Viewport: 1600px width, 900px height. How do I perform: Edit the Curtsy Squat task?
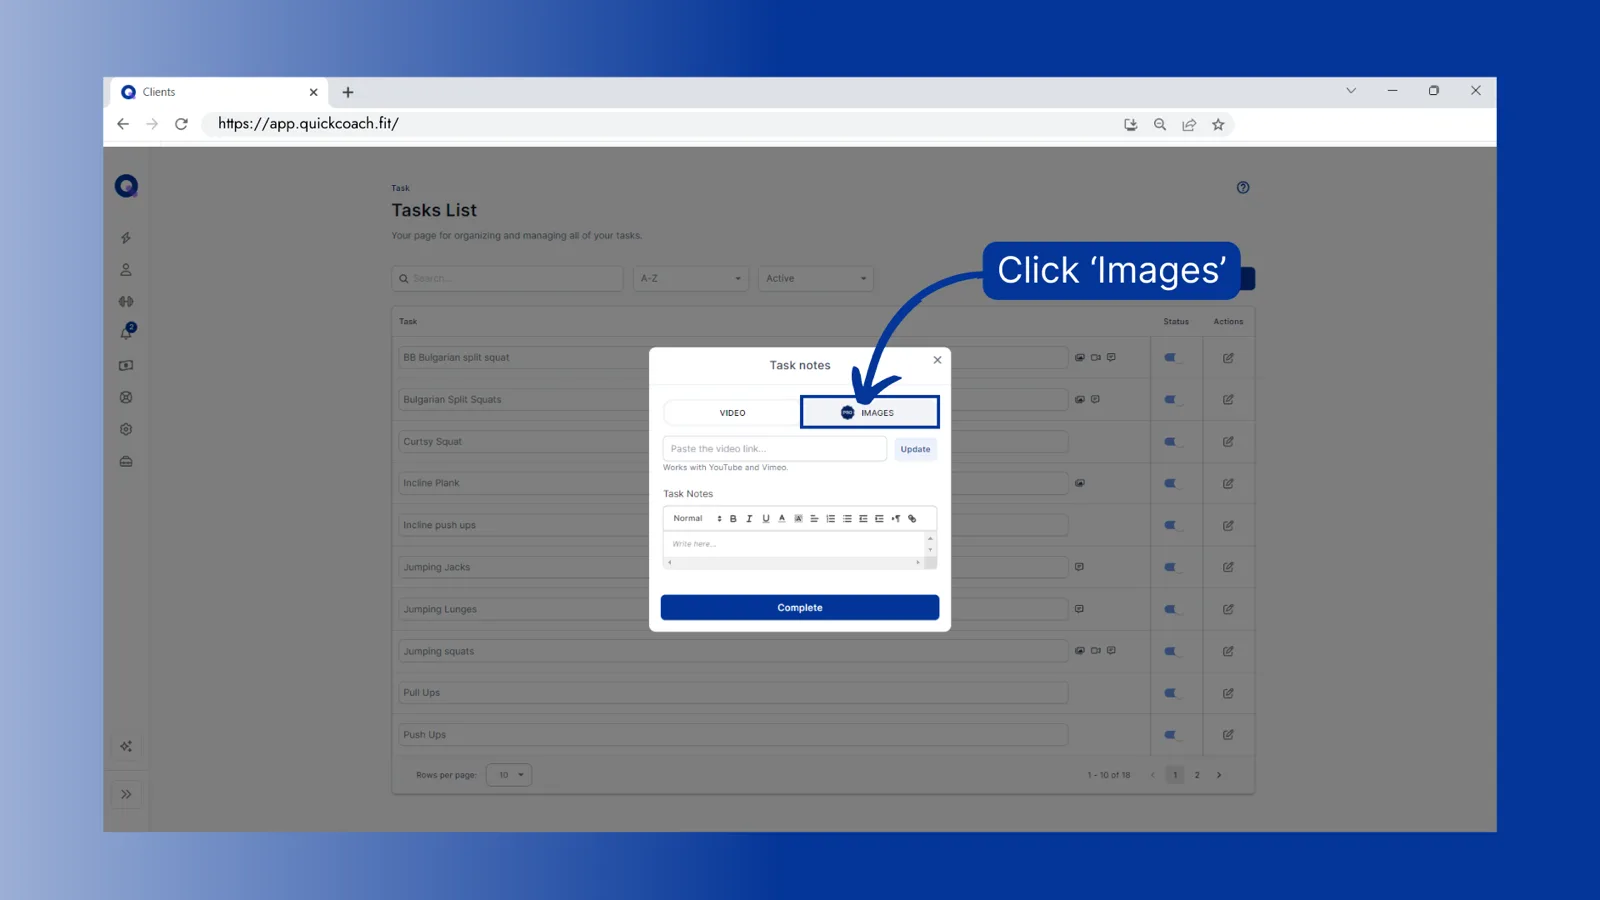click(1228, 442)
